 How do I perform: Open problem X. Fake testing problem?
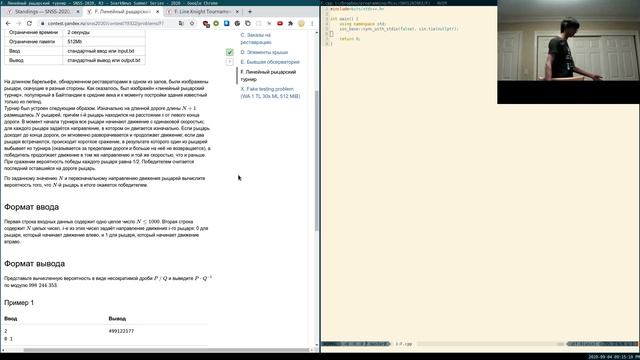click(270, 93)
